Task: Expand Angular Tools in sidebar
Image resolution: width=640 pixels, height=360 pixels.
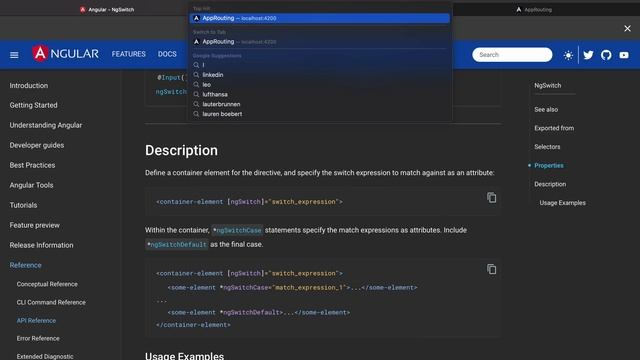Action: coord(31,185)
